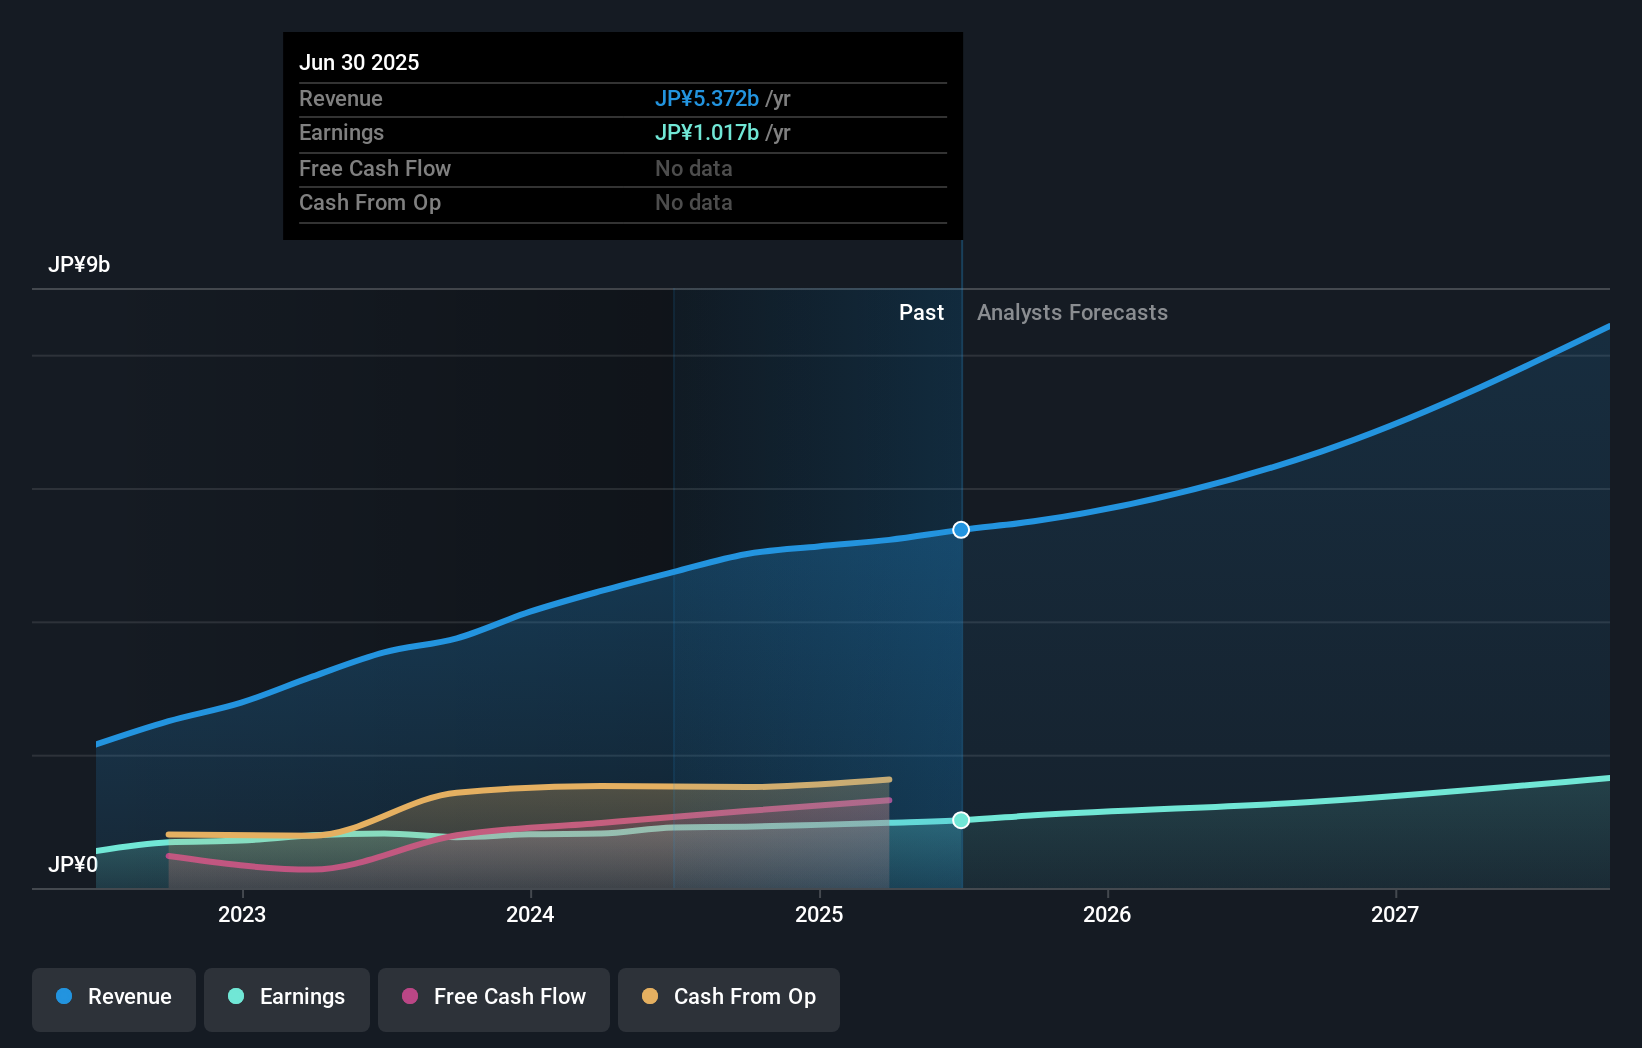Image resolution: width=1642 pixels, height=1048 pixels.
Task: Click the blue Revenue legend dot
Action: click(x=65, y=997)
